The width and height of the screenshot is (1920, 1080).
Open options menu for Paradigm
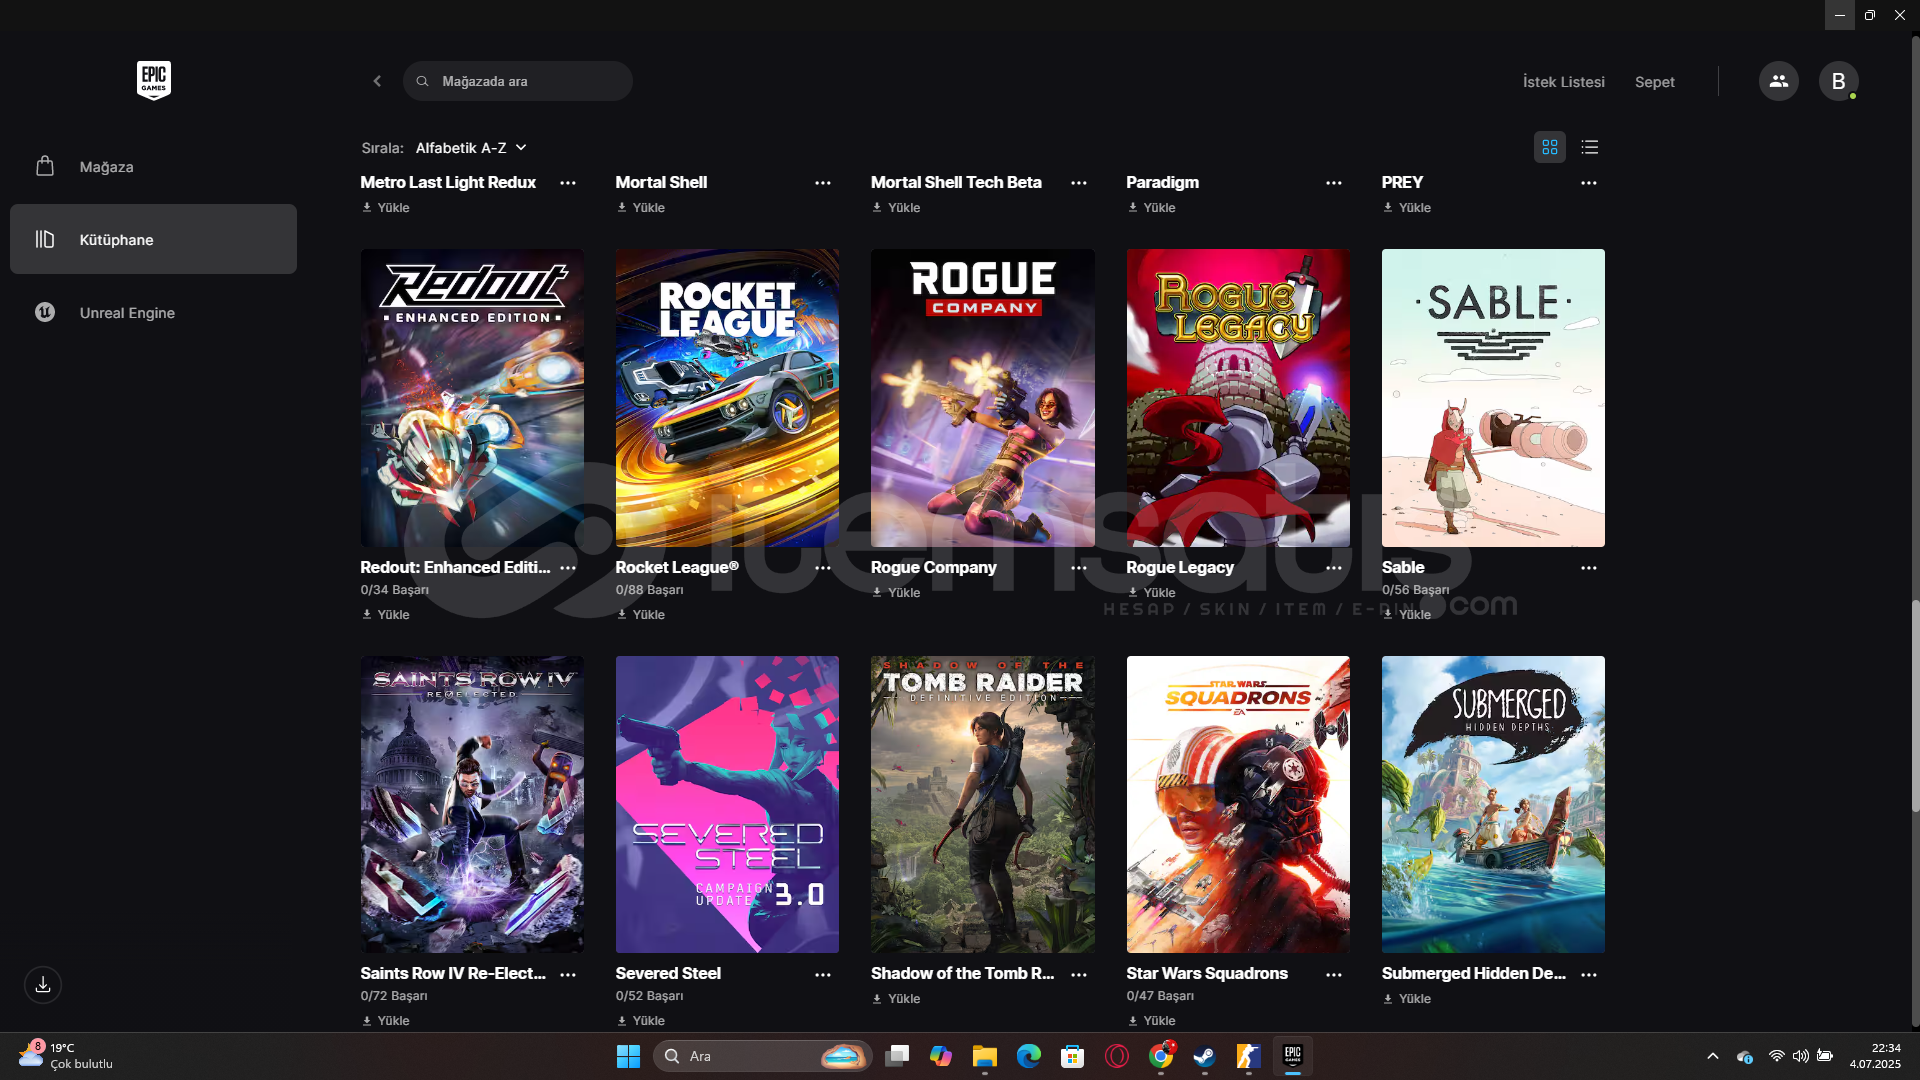point(1334,183)
